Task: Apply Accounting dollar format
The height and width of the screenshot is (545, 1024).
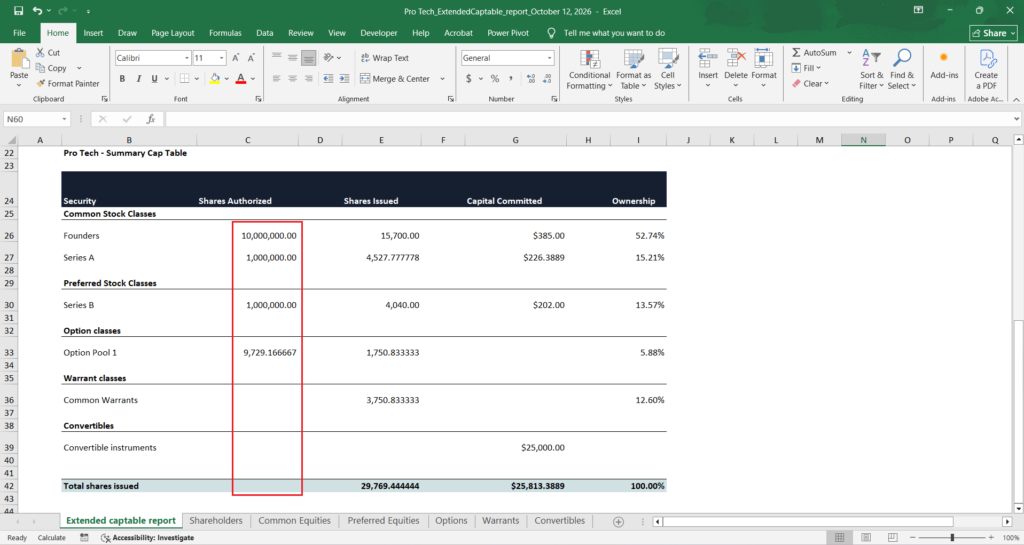Action: 468,78
